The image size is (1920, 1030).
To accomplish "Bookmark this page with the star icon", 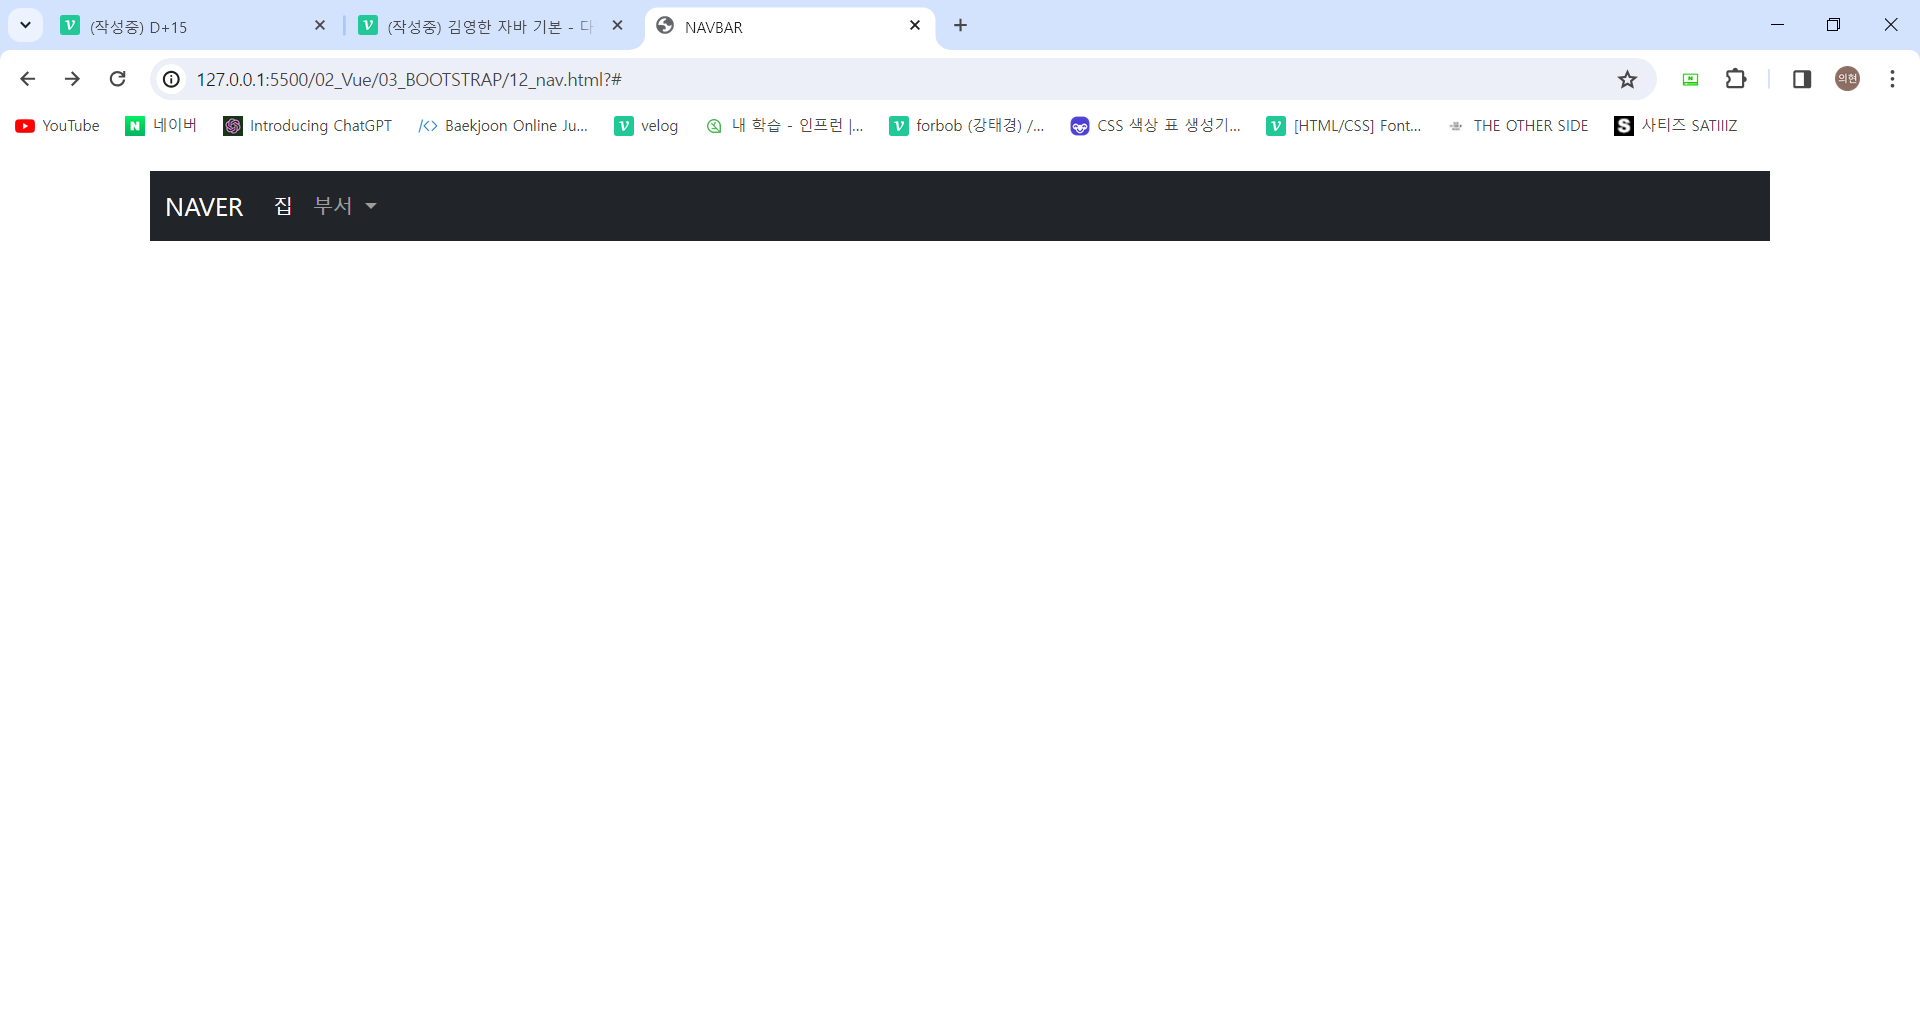I will pyautogui.click(x=1627, y=79).
